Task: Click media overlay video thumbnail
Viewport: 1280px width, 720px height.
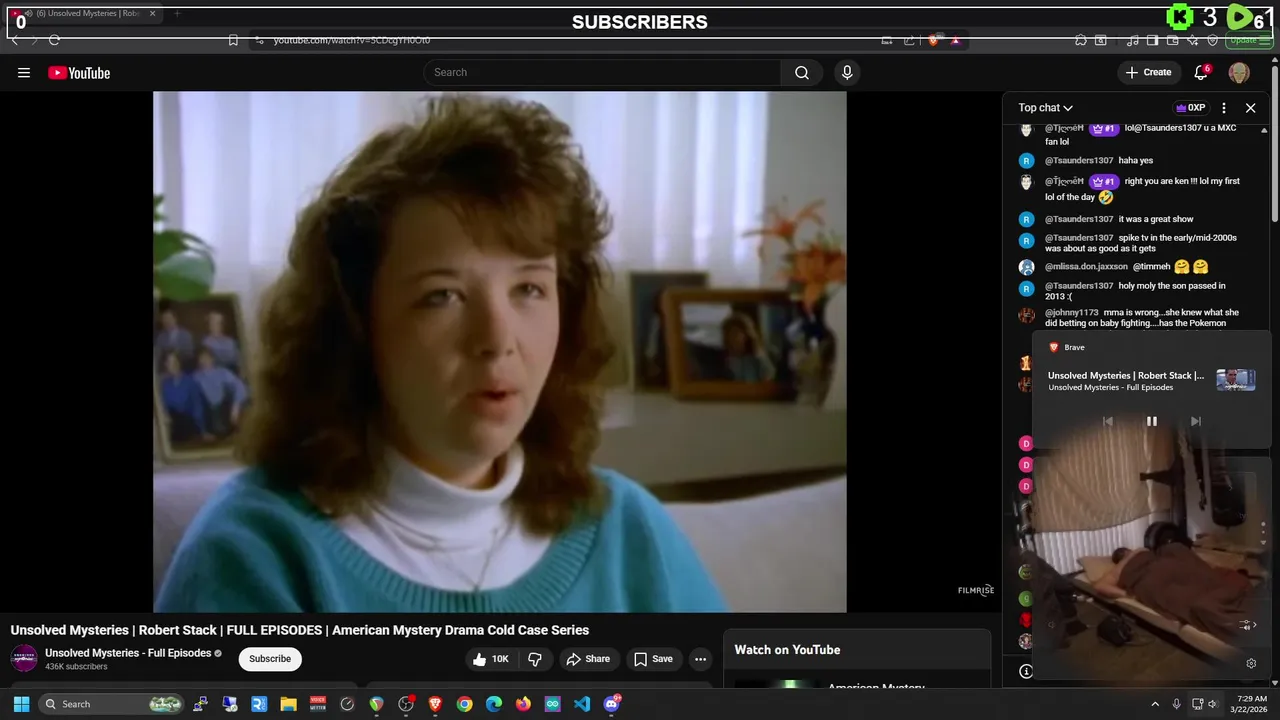Action: (x=1235, y=380)
